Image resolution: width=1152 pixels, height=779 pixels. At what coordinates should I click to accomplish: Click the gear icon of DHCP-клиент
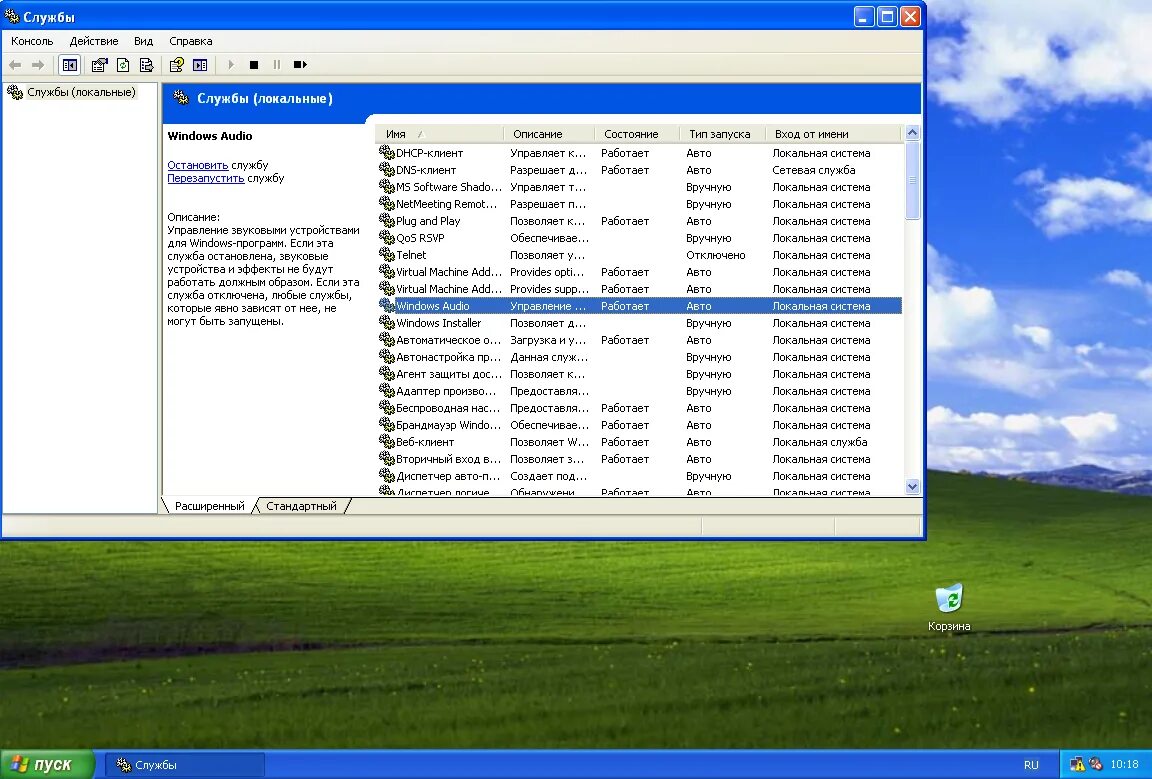point(386,153)
